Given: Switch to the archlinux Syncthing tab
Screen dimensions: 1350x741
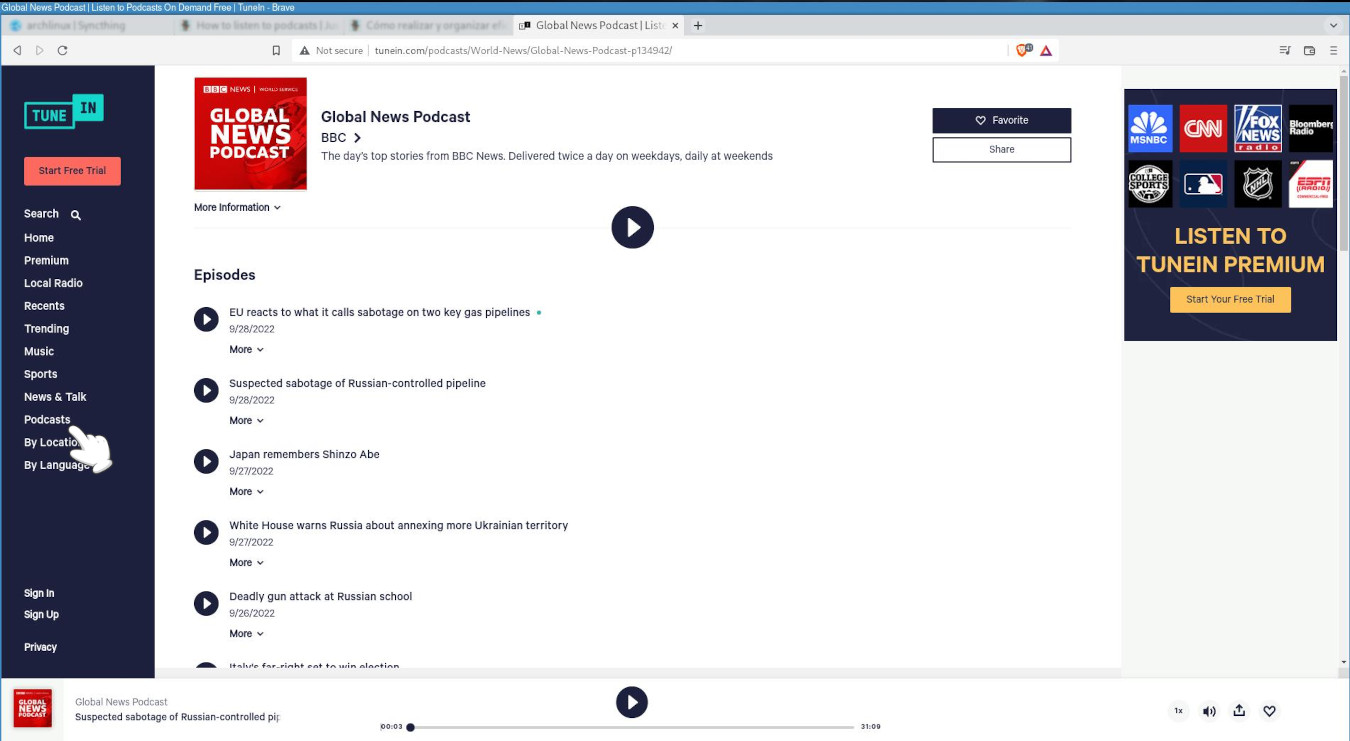Looking at the screenshot, I should tap(81, 26).
